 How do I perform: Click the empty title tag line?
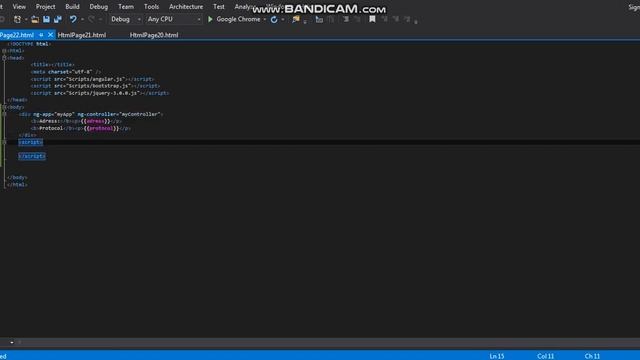tap(52, 65)
